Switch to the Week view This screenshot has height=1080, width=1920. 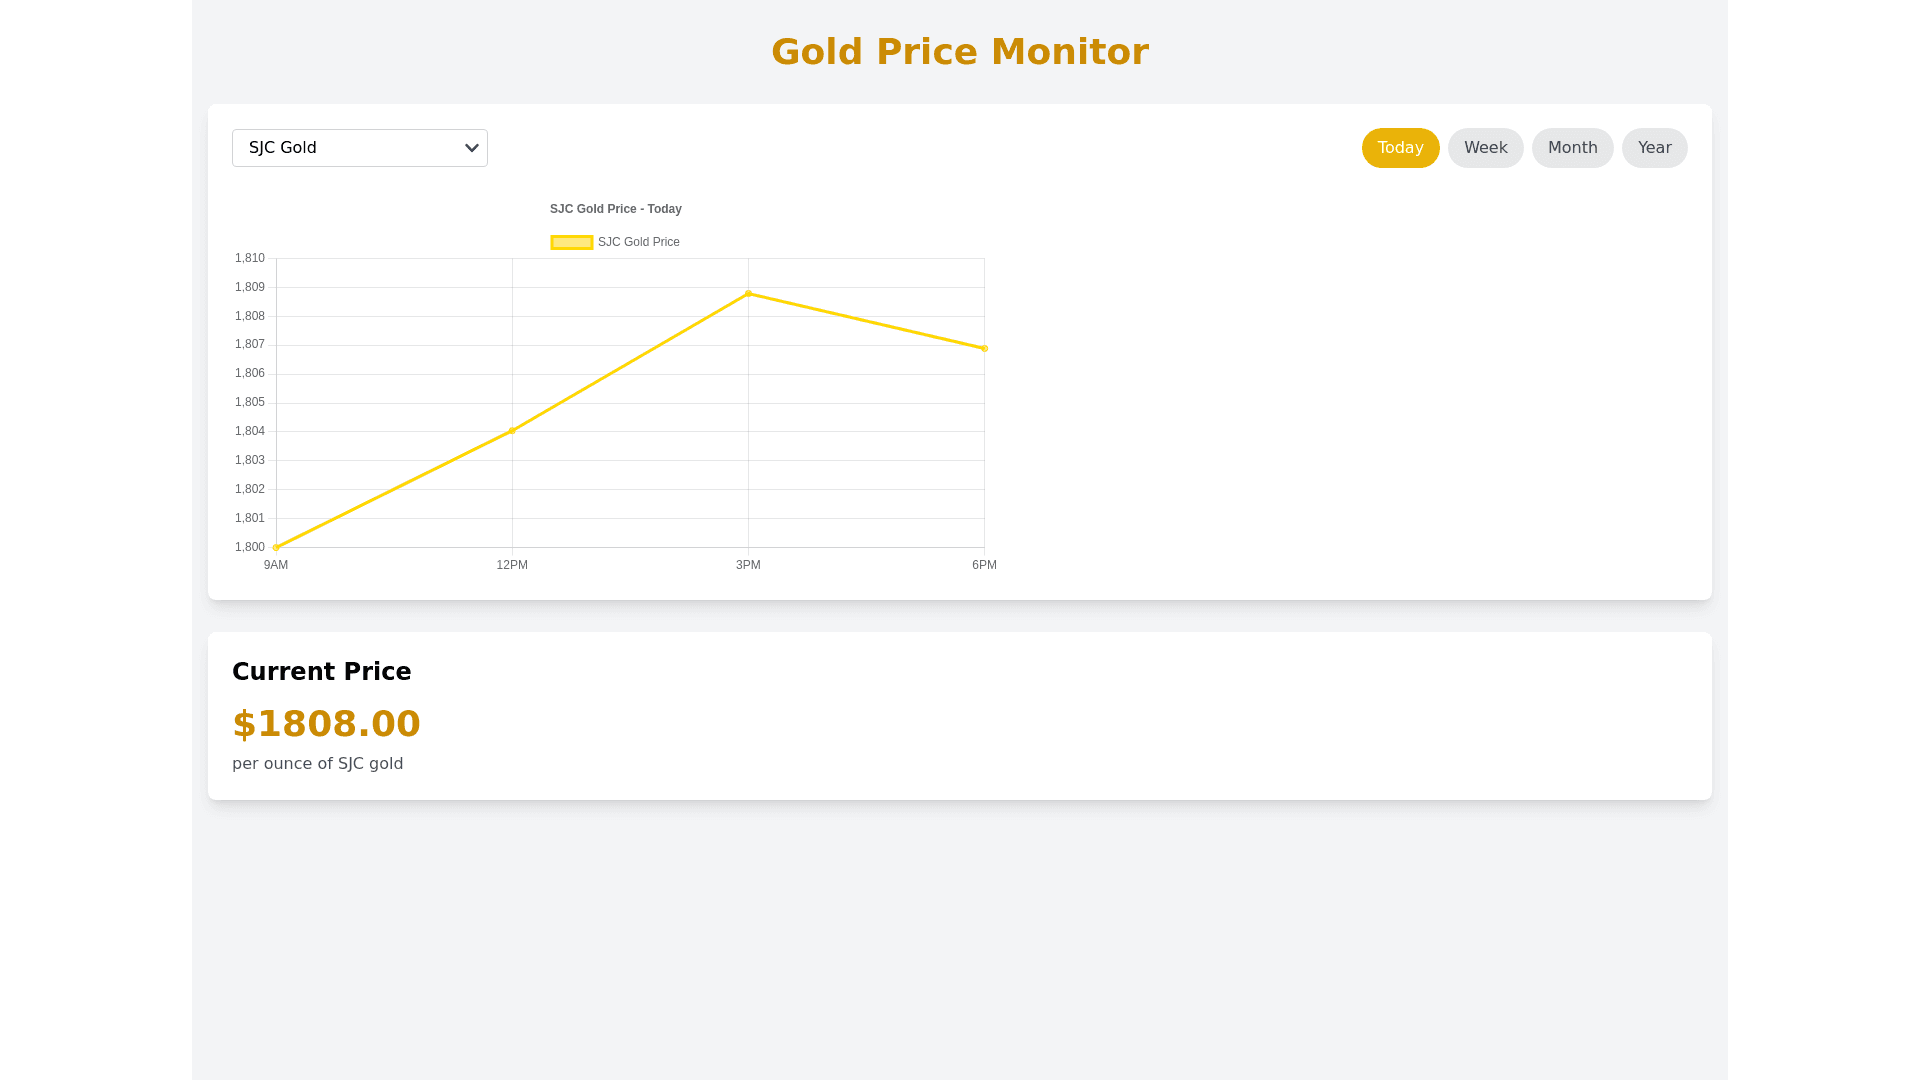(x=1485, y=148)
